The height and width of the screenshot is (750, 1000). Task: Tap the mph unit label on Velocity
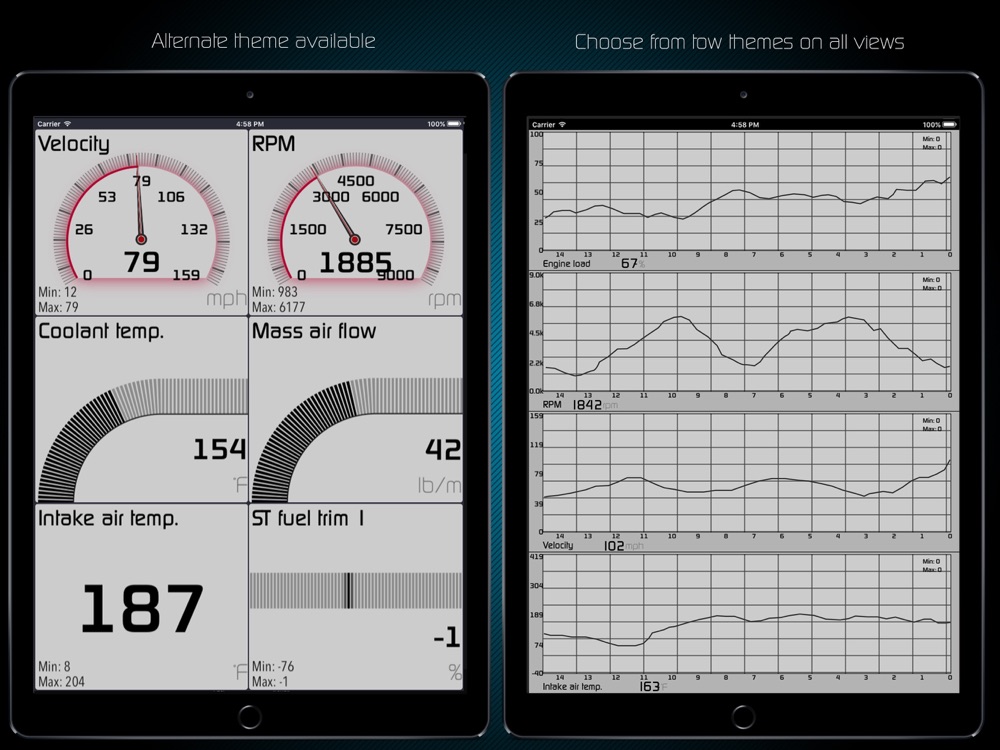pos(226,299)
